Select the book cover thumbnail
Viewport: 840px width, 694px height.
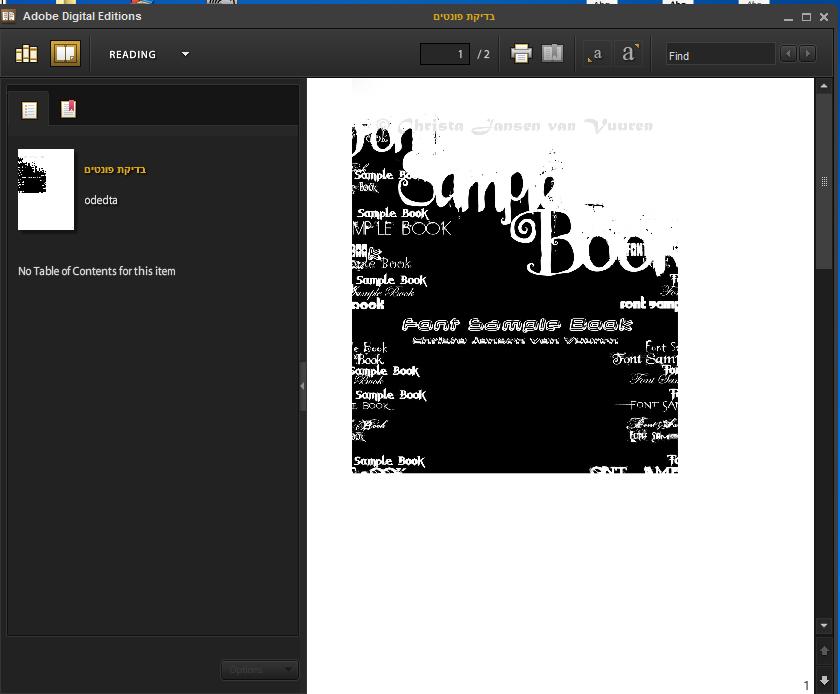pos(46,190)
